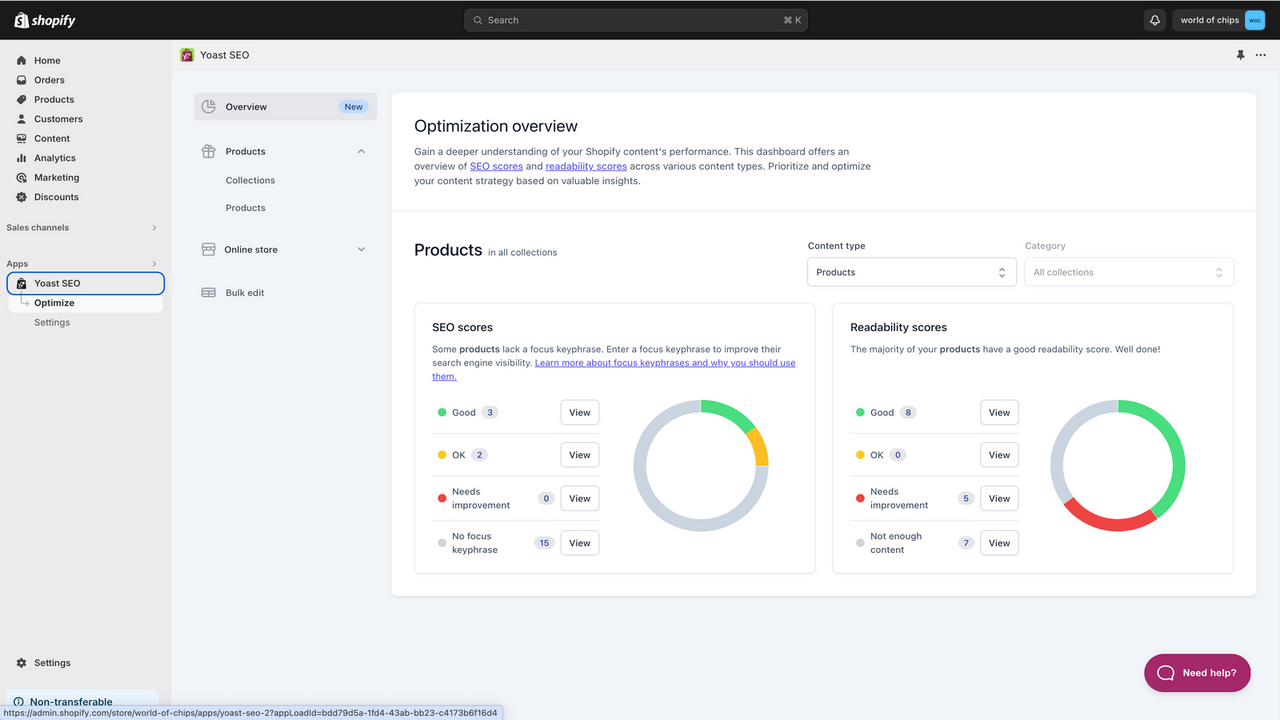The image size is (1280, 720).
Task: Click the New badge on Overview
Action: tap(353, 107)
